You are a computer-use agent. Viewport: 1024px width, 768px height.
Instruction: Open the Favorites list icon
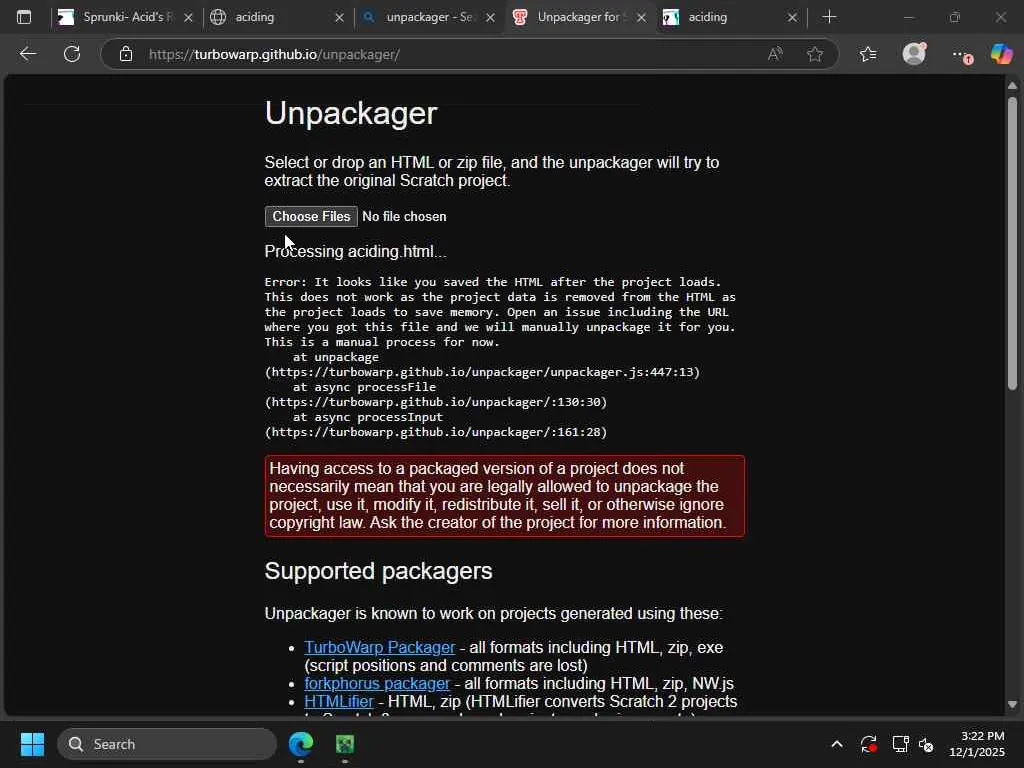[x=867, y=54]
